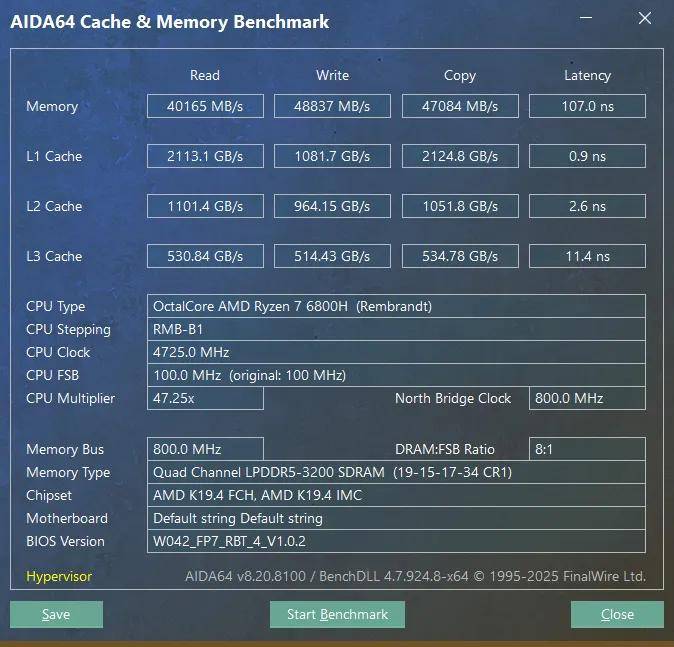
Task: Click the Close button at bottom
Action: (617, 614)
